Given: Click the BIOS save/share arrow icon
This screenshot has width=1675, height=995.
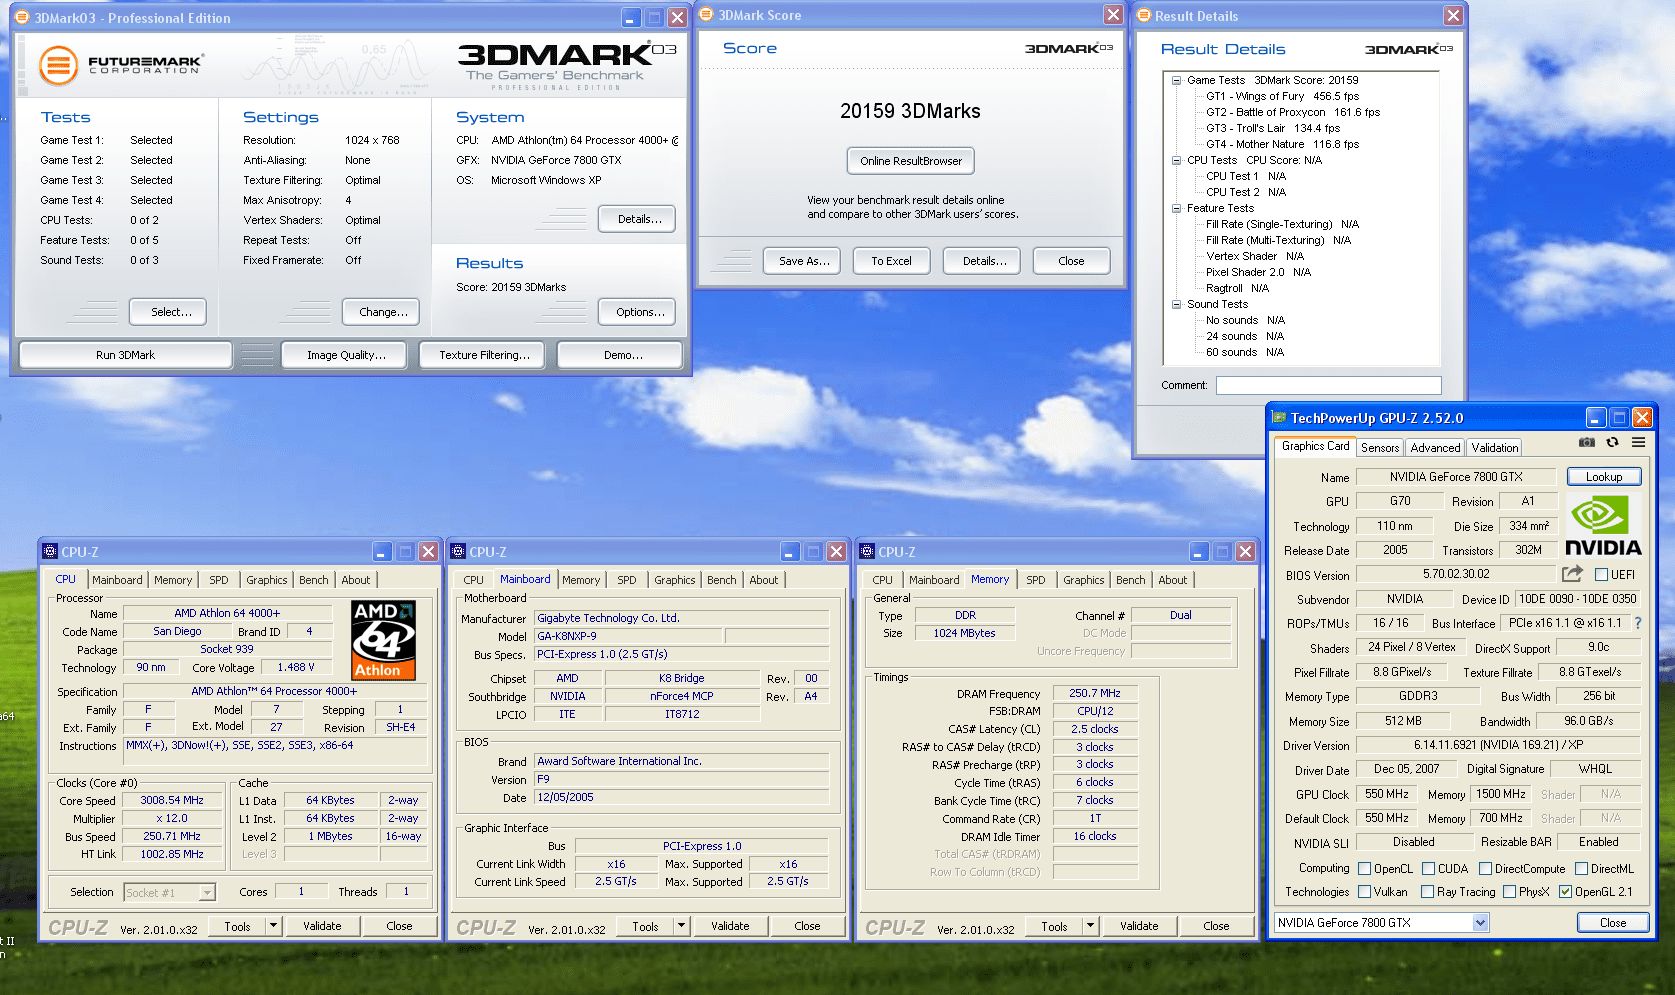Looking at the screenshot, I should pos(1572,574).
